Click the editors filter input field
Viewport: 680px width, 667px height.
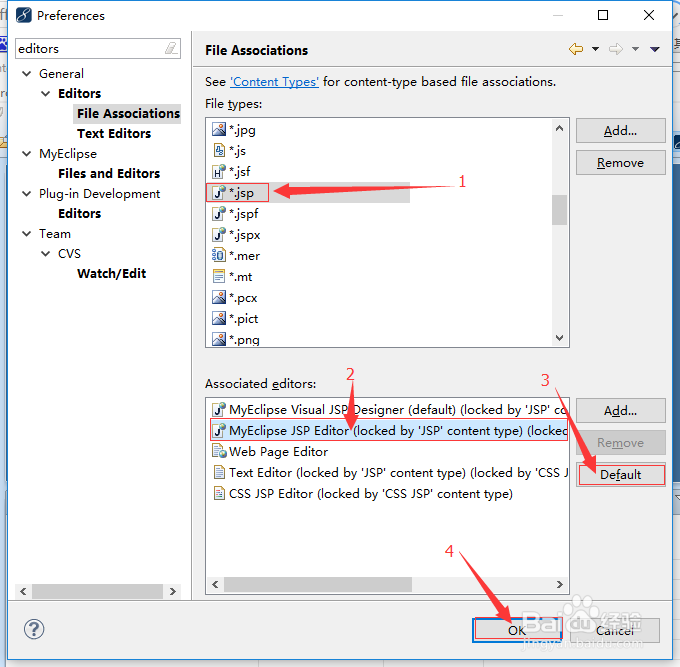click(x=98, y=48)
